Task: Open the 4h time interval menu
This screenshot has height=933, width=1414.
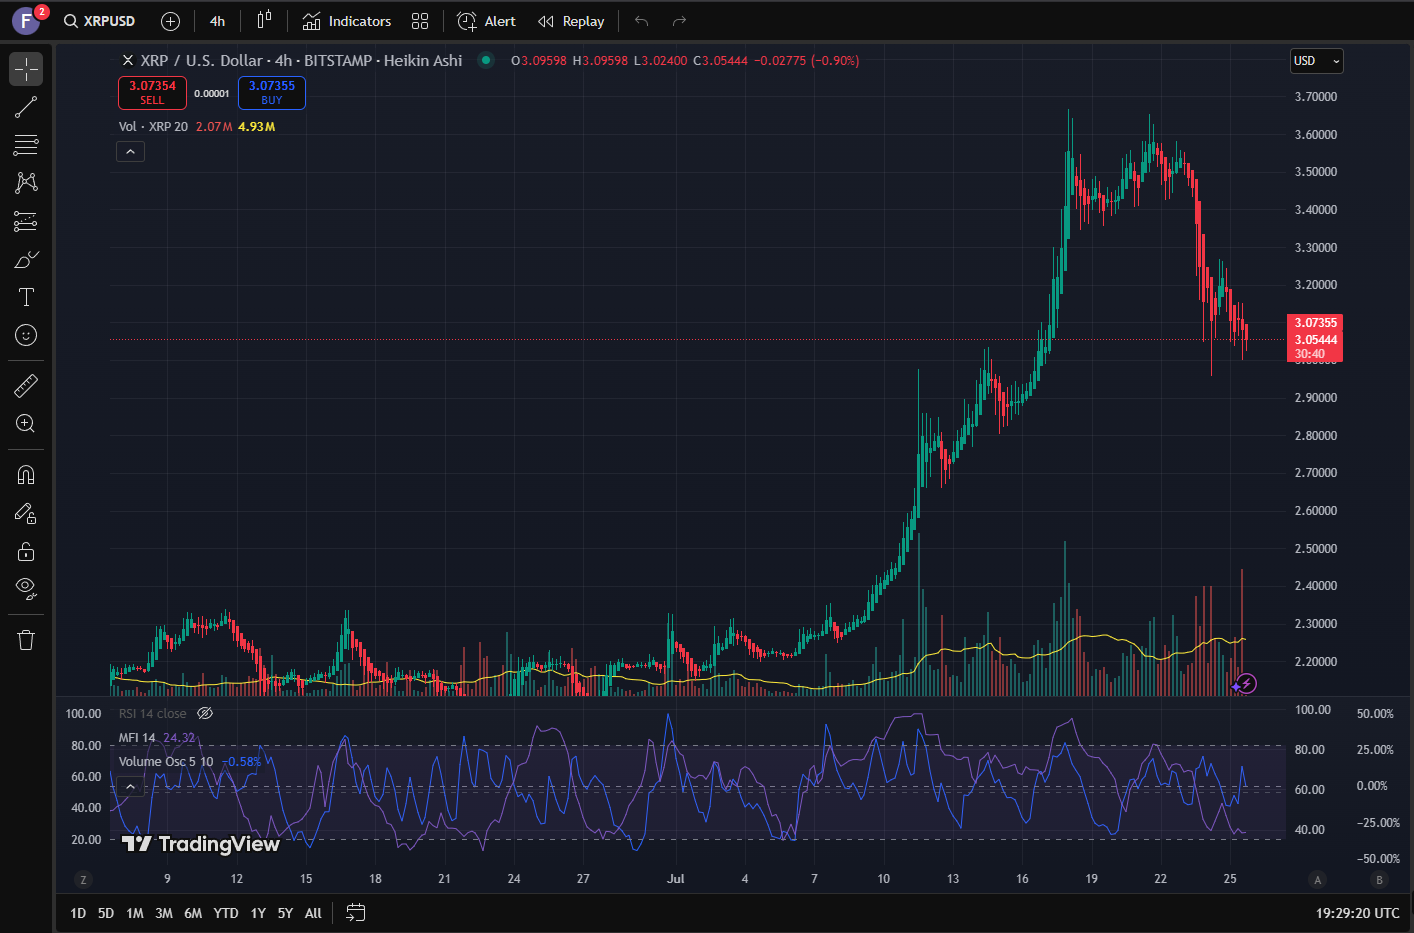Action: pyautogui.click(x=217, y=21)
